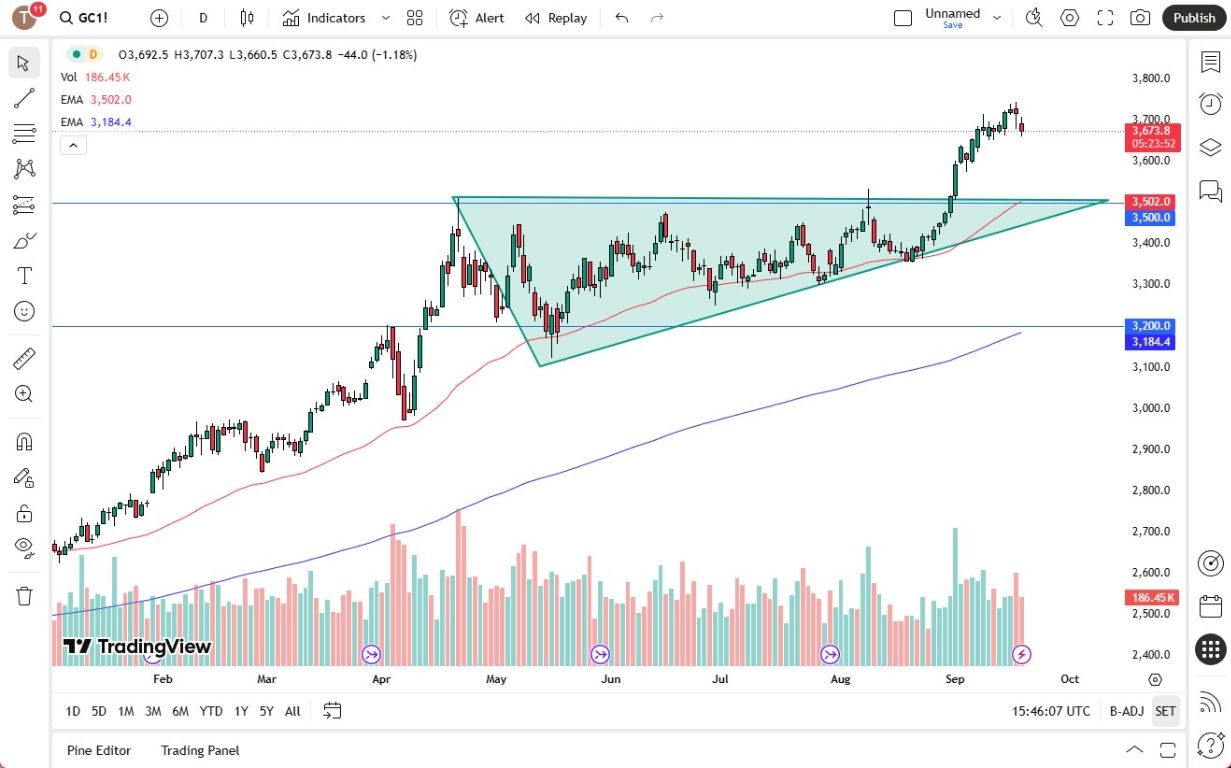The image size is (1231, 768).
Task: Switch to the Trading Panel tab
Action: click(199, 750)
